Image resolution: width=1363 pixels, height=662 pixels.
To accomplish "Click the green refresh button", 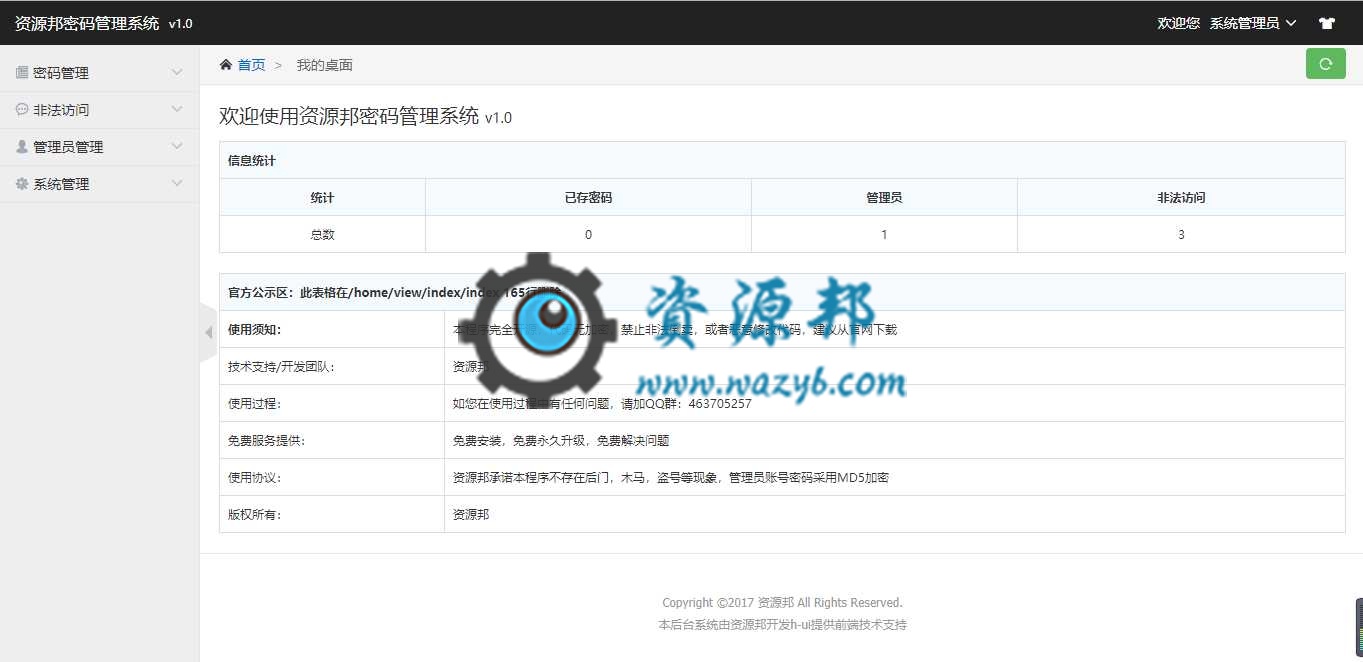I will coord(1325,63).
